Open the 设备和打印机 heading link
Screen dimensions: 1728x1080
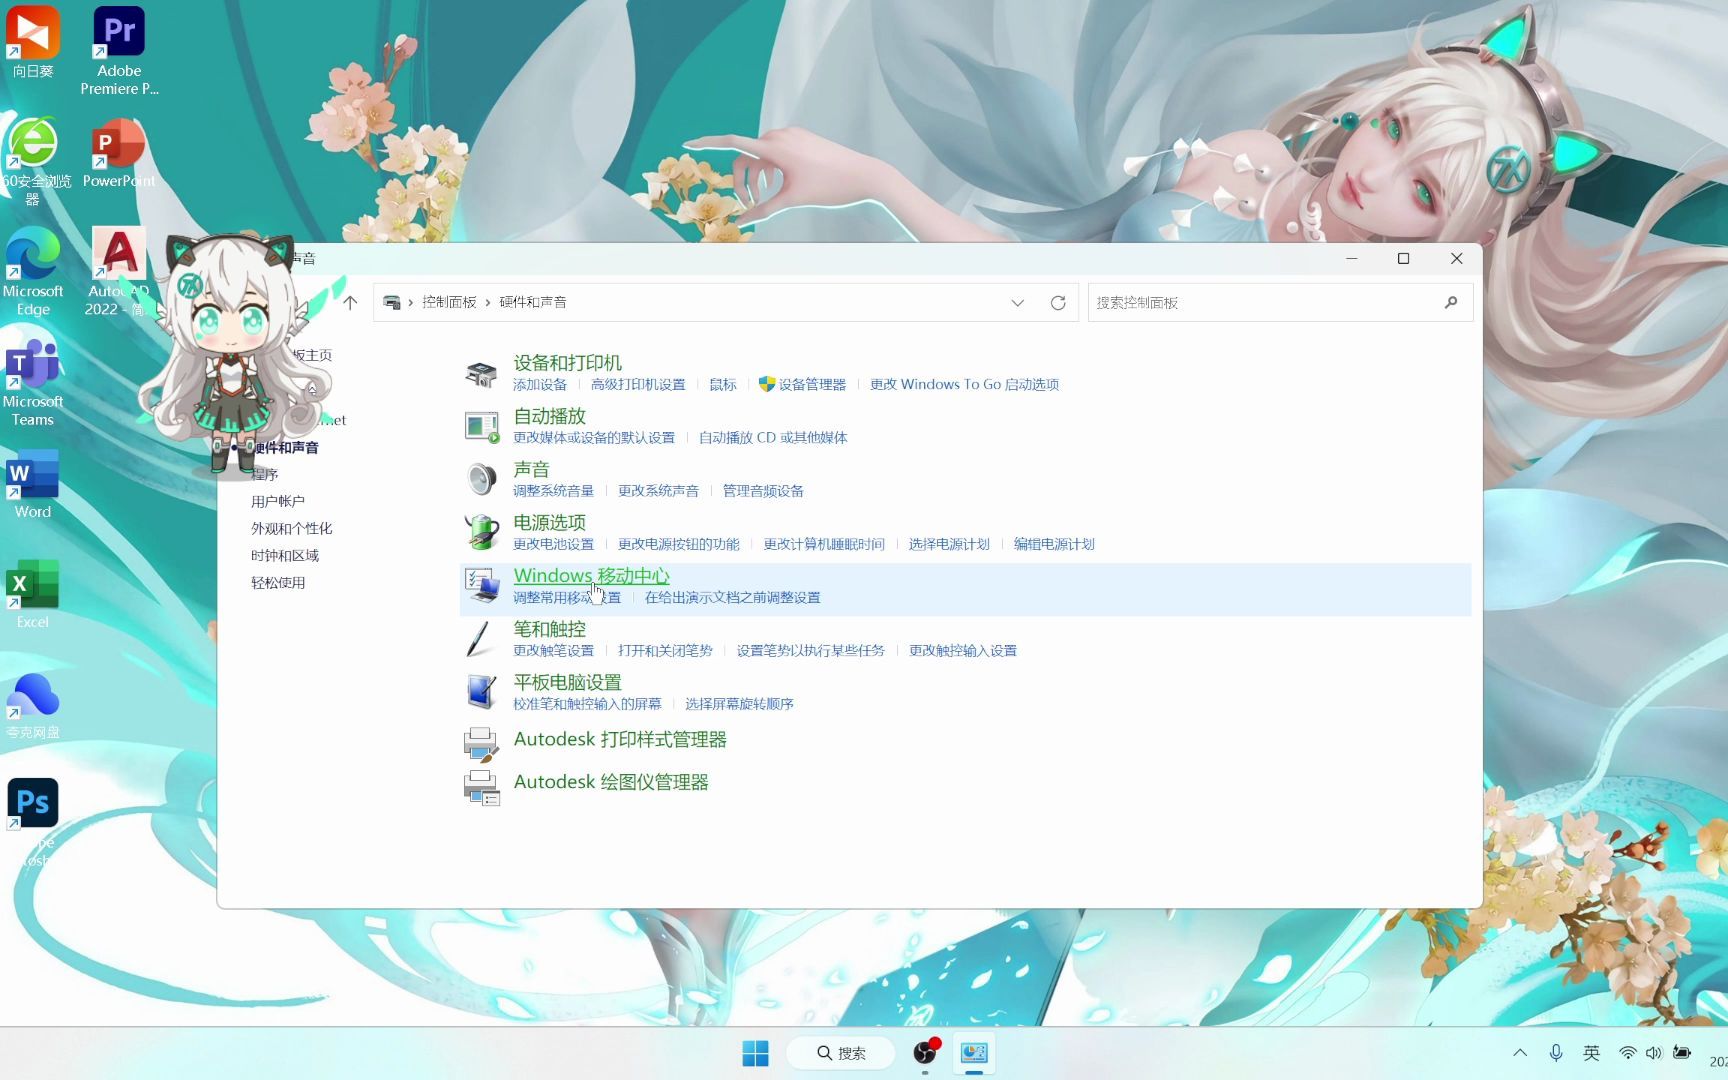point(567,363)
